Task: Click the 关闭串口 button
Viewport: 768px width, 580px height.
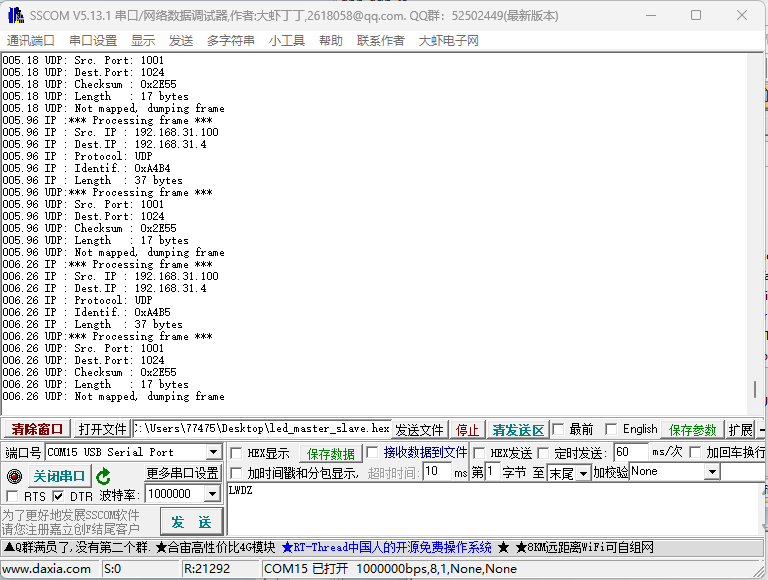Action: (59, 476)
